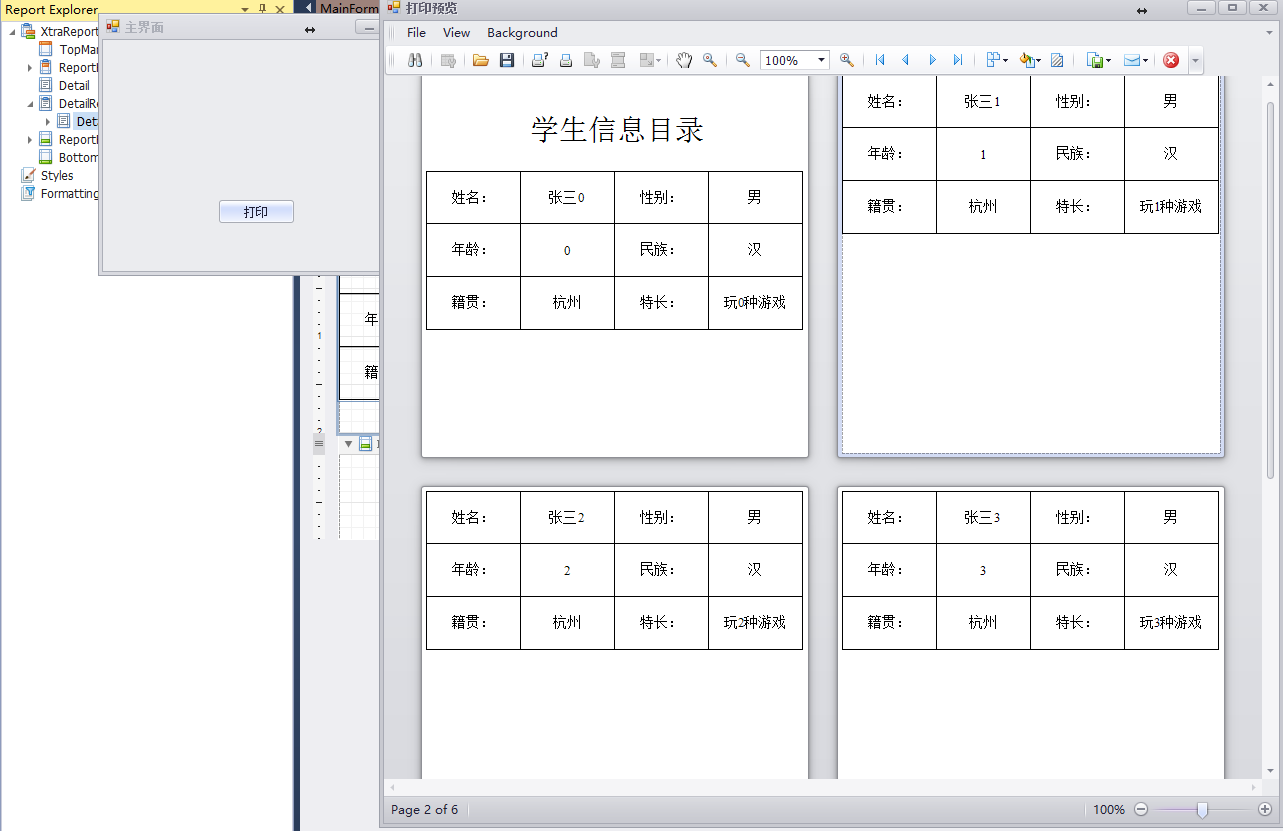Go to the last page arrow icon
The width and height of the screenshot is (1283, 831).
957,60
